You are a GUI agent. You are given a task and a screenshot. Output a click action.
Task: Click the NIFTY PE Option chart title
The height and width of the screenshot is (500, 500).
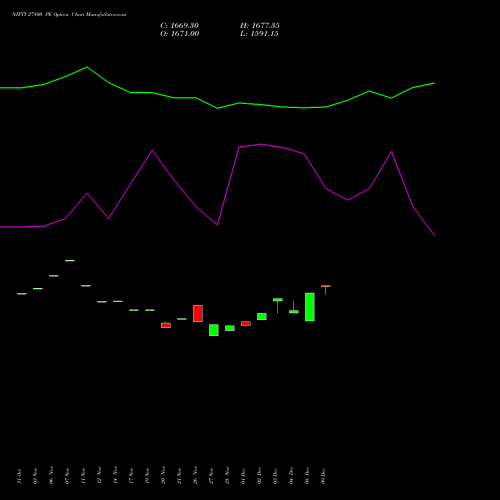(69, 15)
